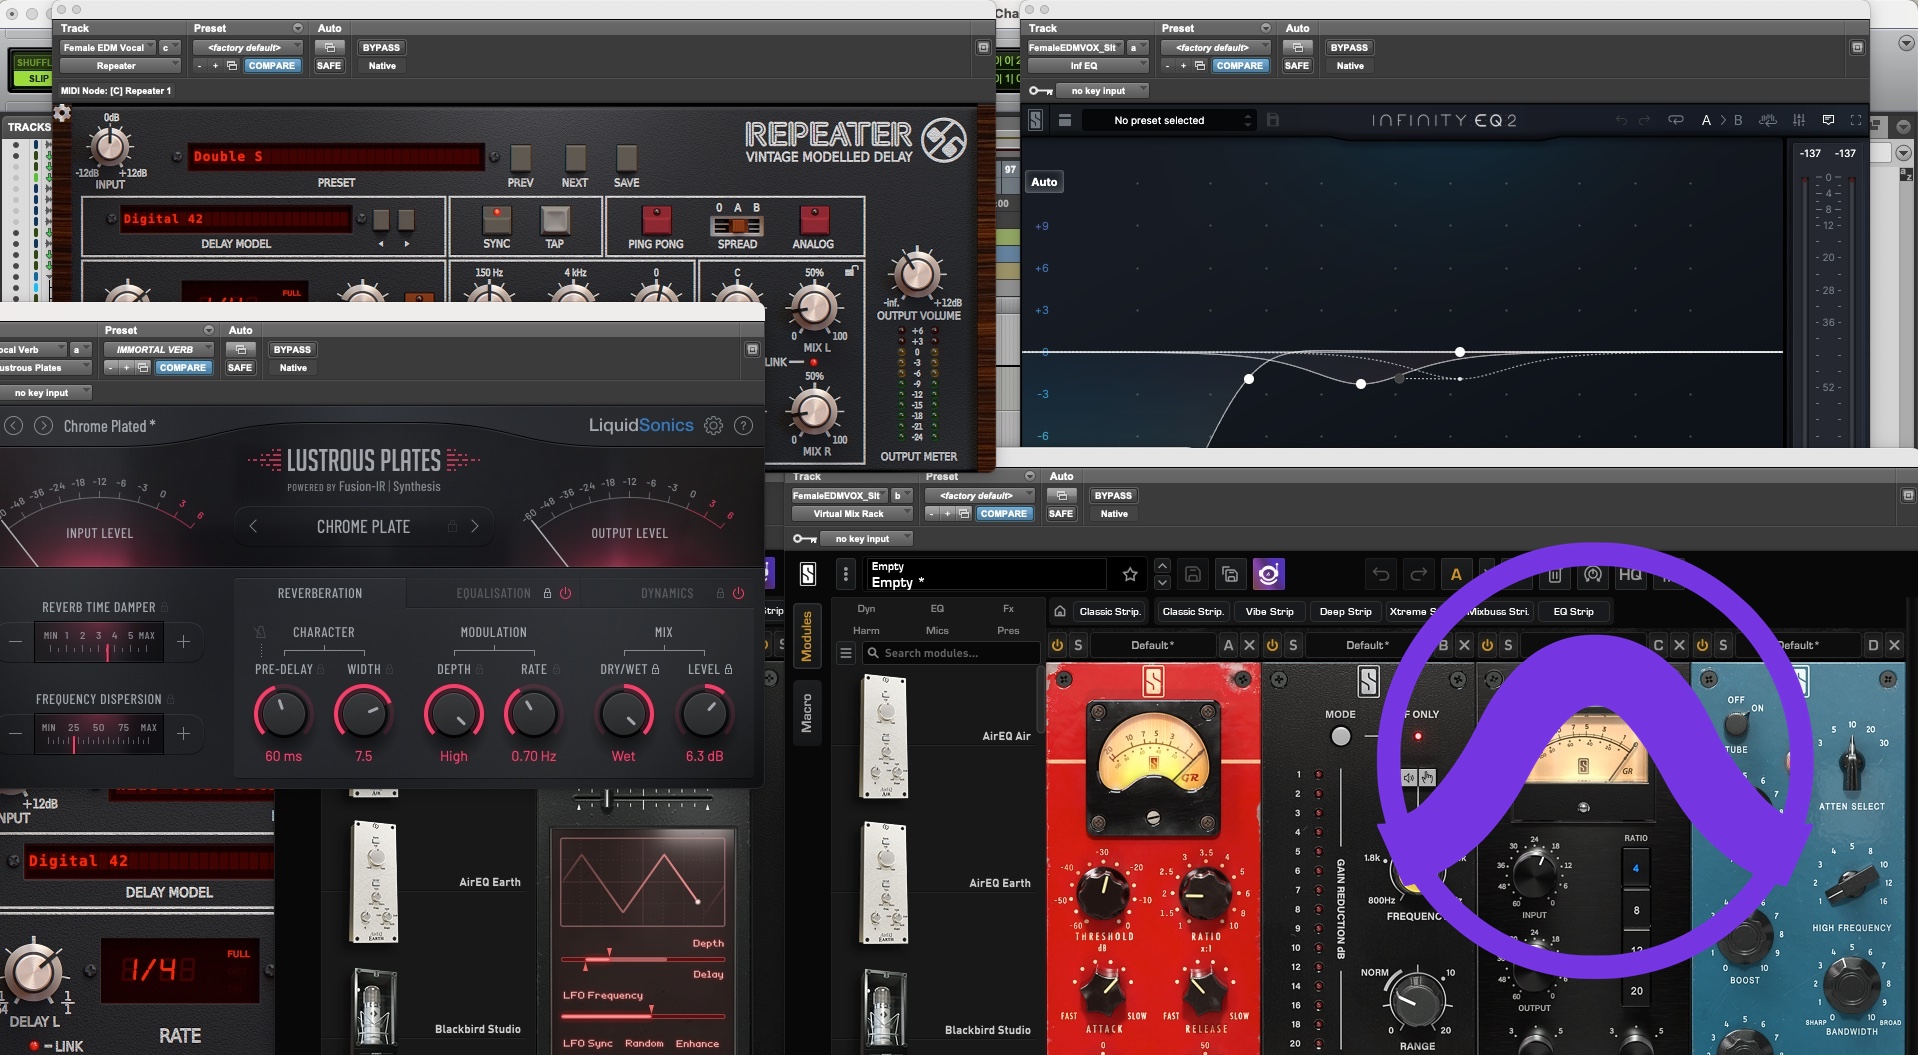Click the Virtual Mix Rack undo arrow
1918x1055 pixels.
point(1381,574)
